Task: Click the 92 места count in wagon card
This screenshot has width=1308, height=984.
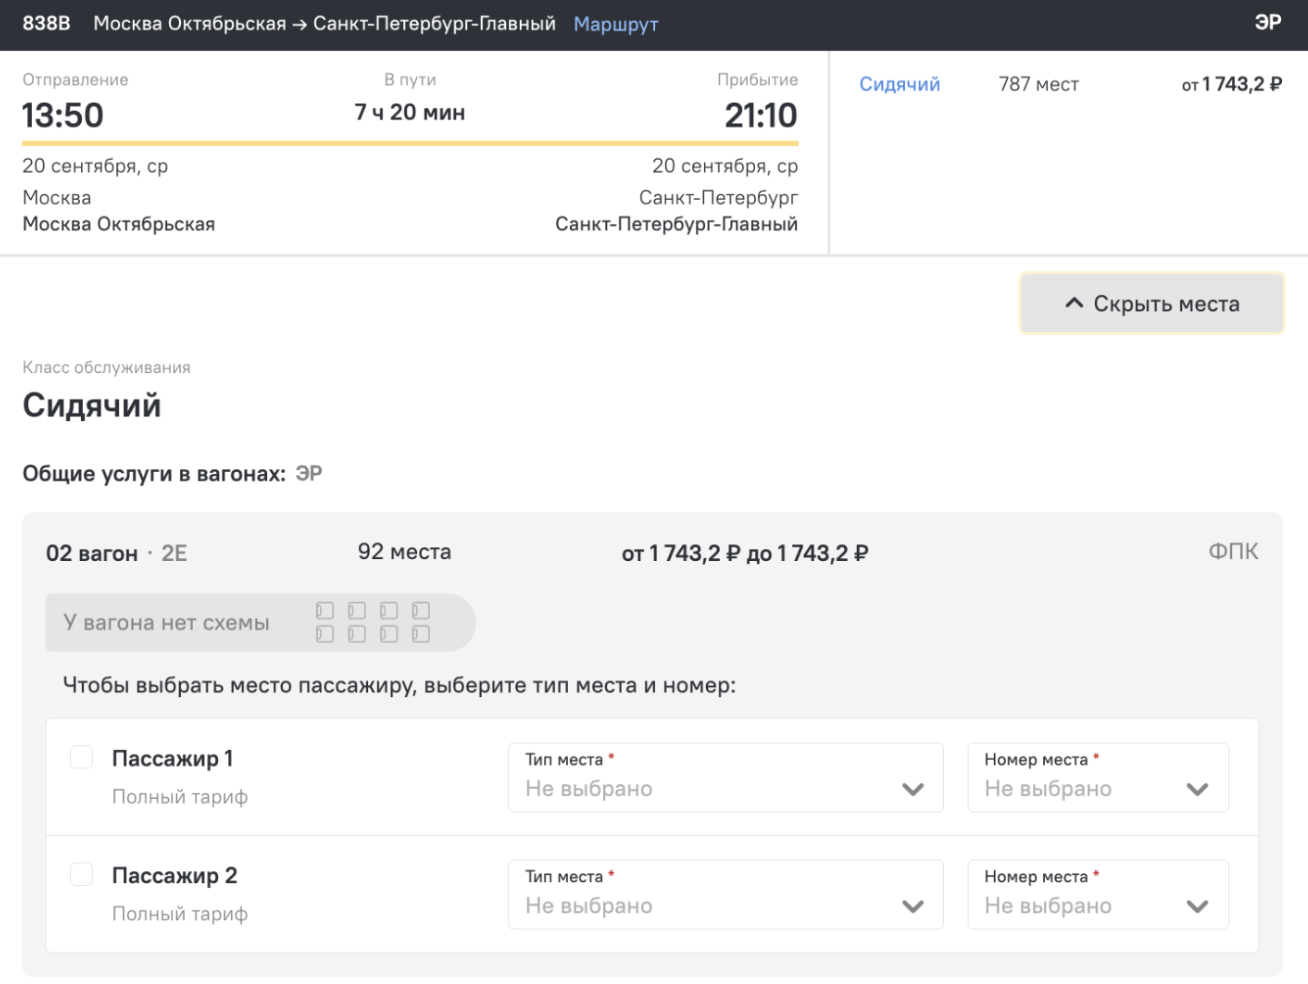Action: (404, 552)
